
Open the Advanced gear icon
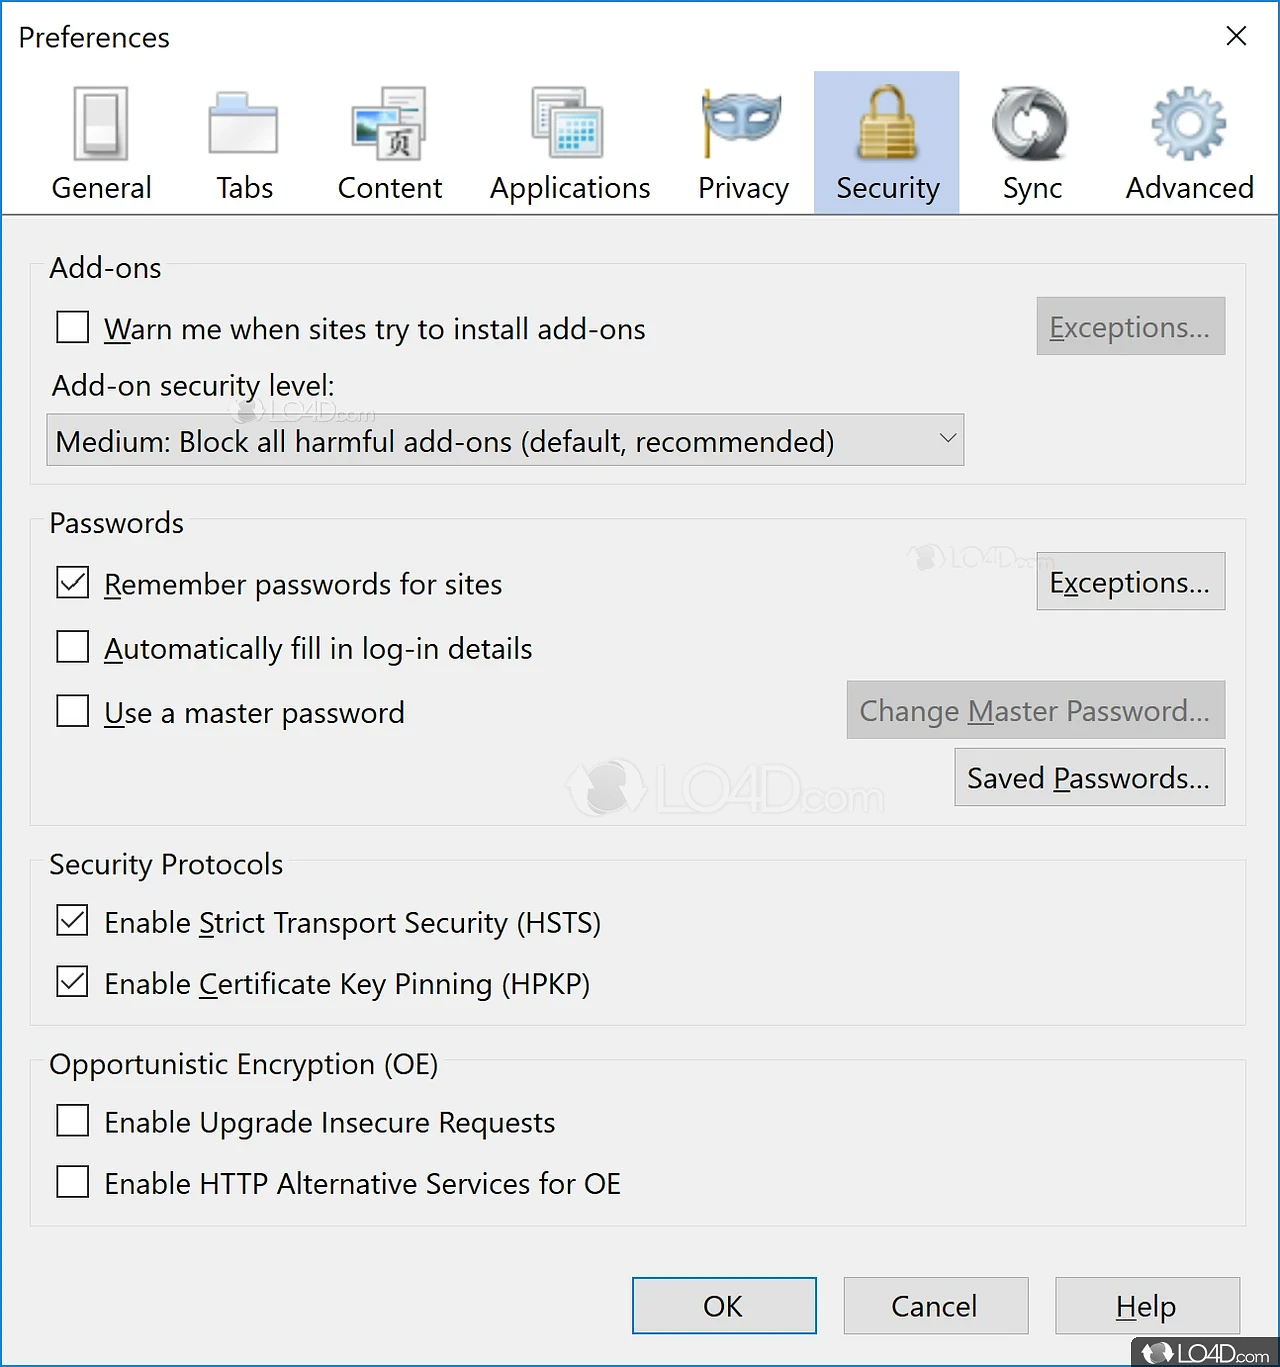[1188, 124]
